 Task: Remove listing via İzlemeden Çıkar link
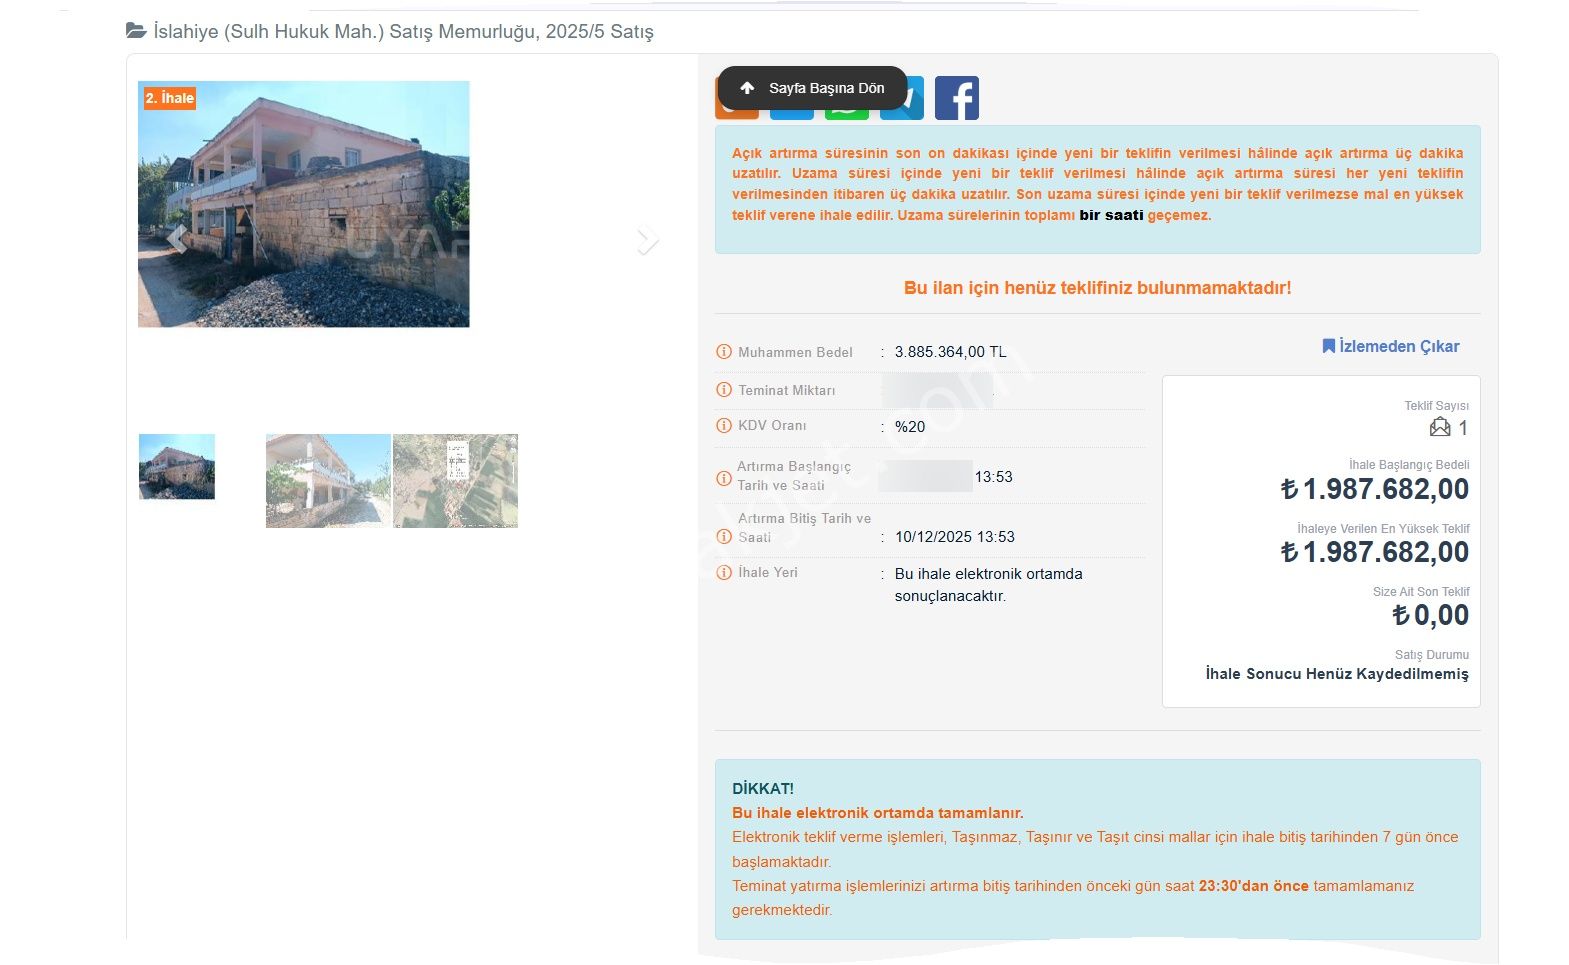1390,346
